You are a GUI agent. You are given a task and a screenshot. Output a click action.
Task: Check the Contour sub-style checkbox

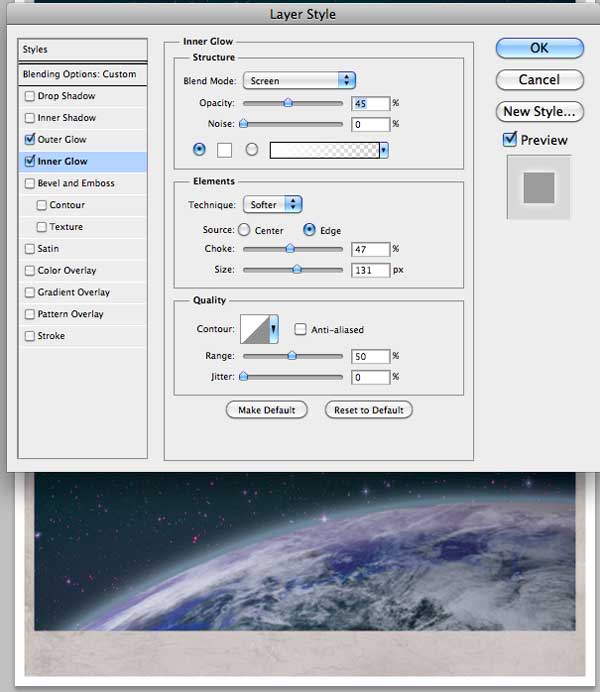(41, 205)
